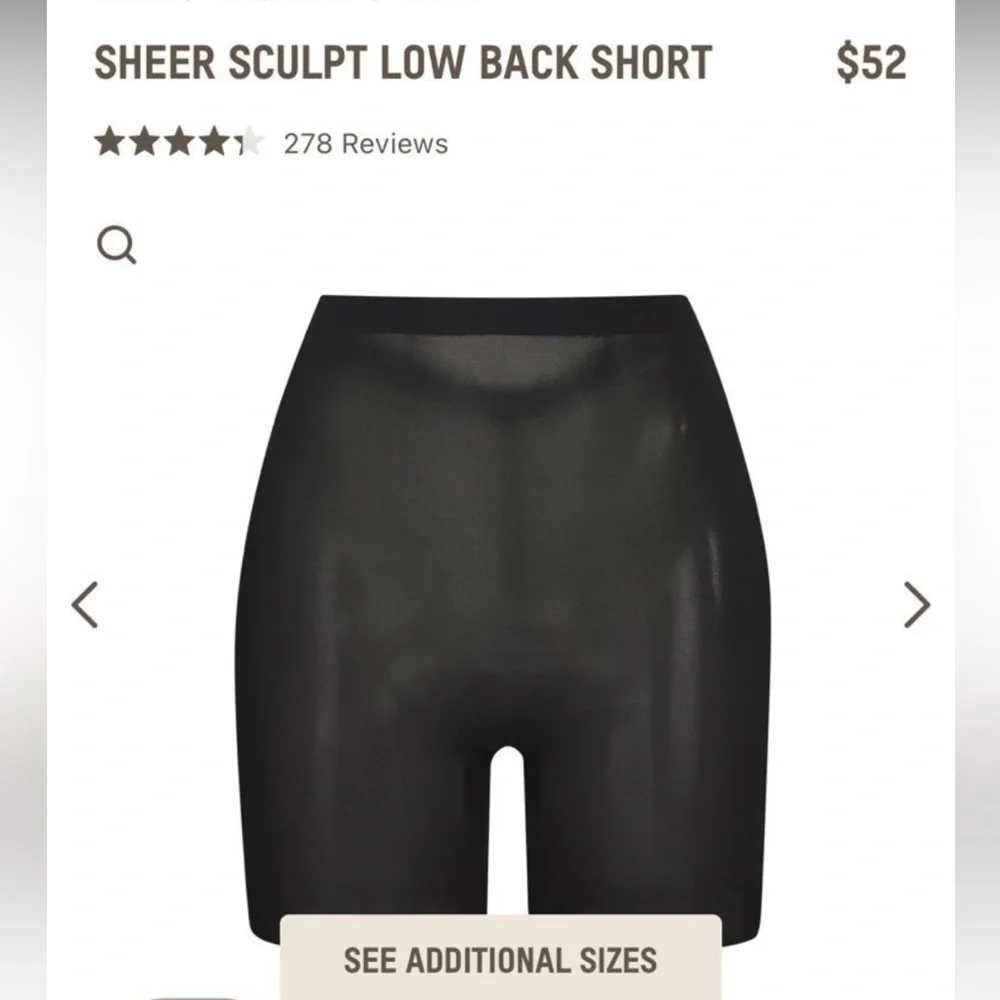Tap the See Additional Sizes button
Screen dimensions: 1000x1000
click(x=501, y=957)
